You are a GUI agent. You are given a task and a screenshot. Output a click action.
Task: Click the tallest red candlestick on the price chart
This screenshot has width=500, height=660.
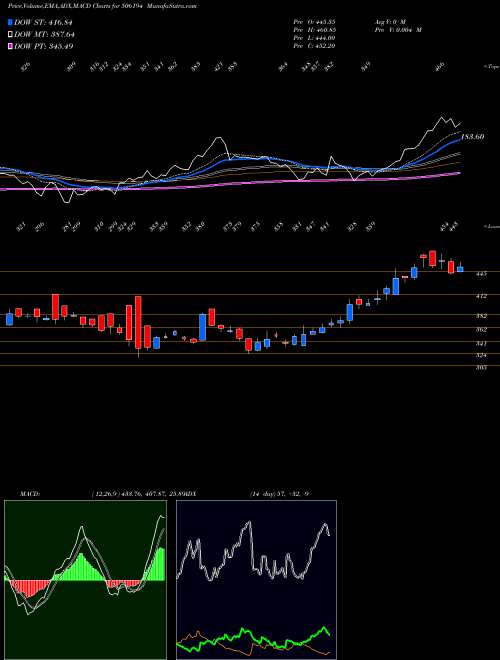point(138,322)
